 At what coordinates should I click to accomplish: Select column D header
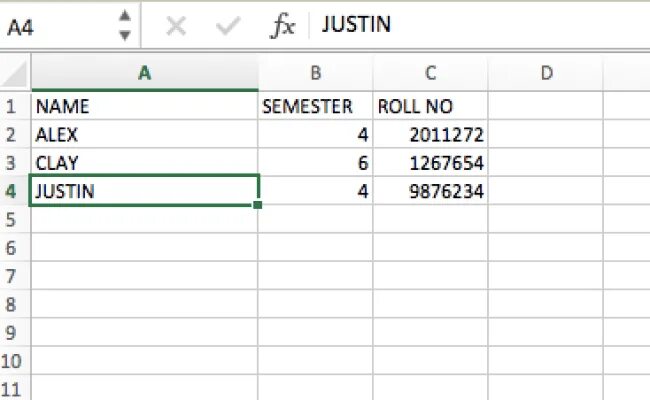[546, 73]
